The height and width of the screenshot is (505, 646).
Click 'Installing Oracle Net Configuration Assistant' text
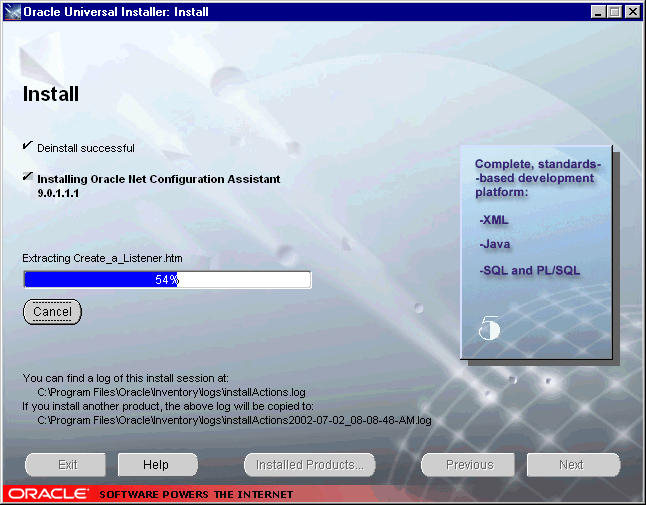point(159,179)
